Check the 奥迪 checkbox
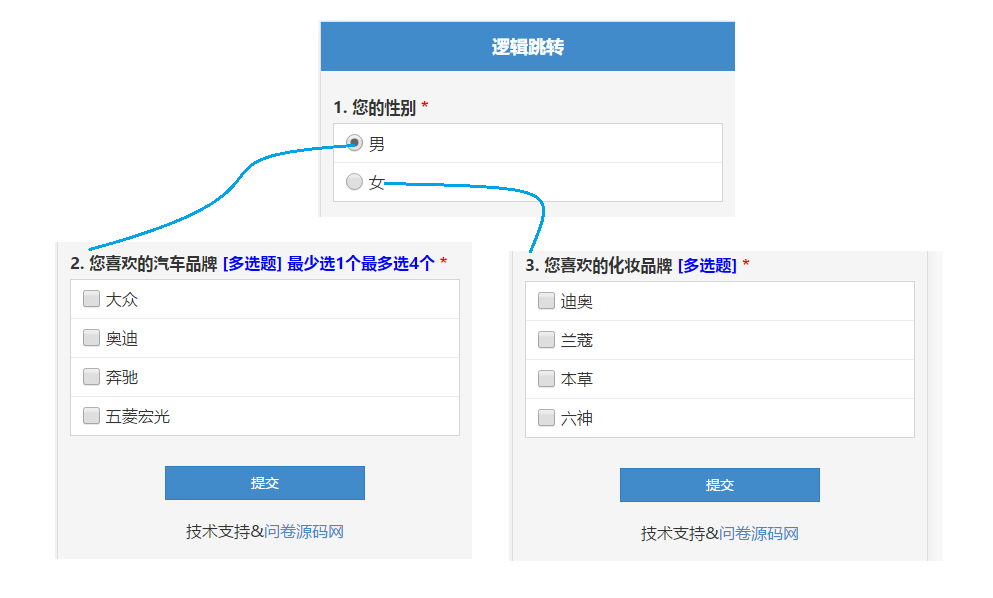The image size is (993, 598). point(91,338)
